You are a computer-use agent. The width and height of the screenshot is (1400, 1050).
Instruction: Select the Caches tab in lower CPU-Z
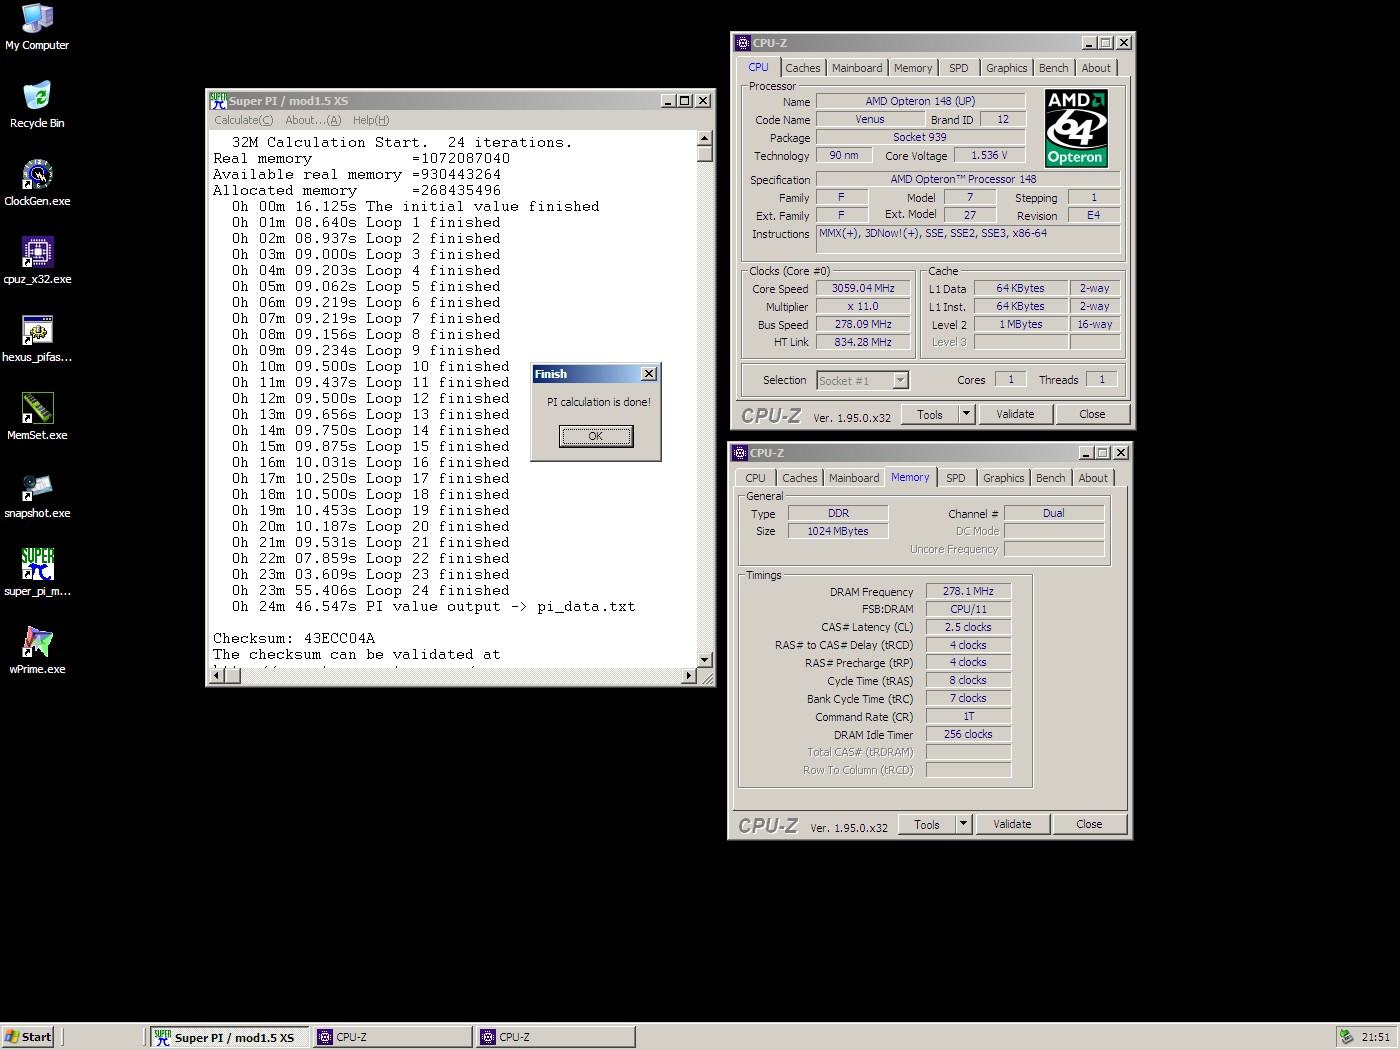799,478
